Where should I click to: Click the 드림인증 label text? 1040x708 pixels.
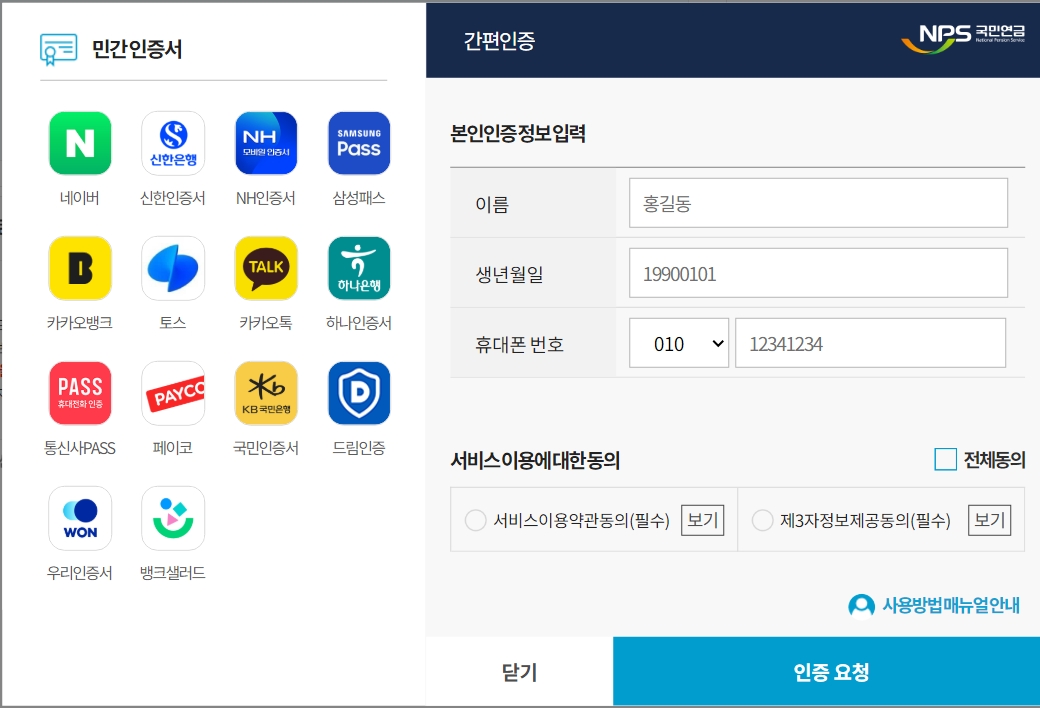[359, 448]
